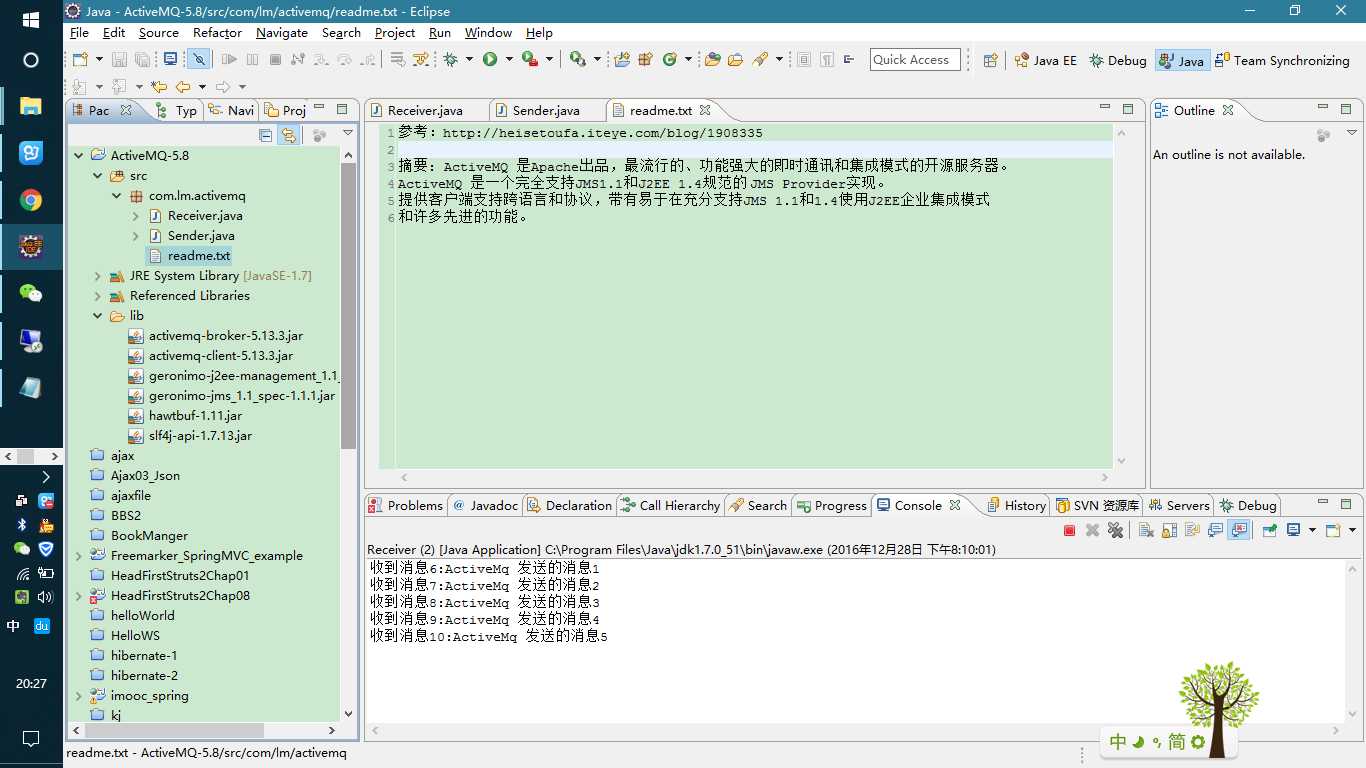This screenshot has width=1366, height=768.
Task: Click the Windows Start button
Action: click(31, 19)
